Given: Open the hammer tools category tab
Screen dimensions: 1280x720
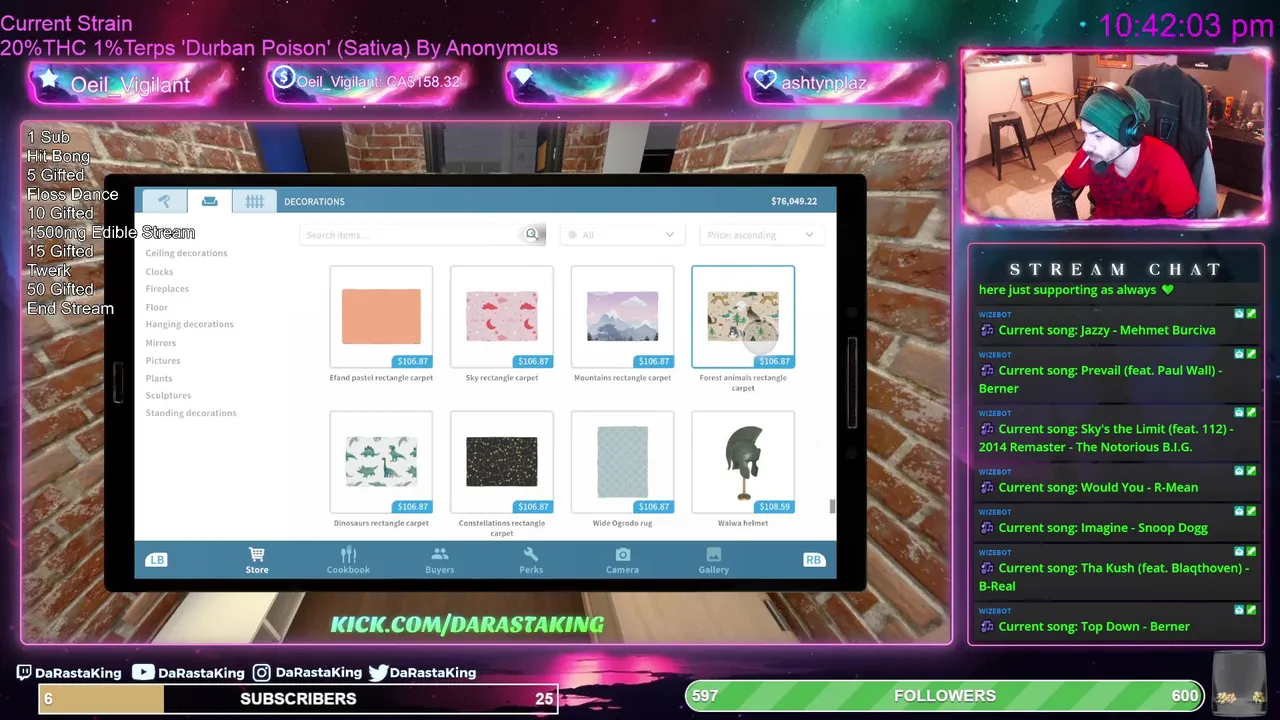Looking at the screenshot, I should coord(164,201).
